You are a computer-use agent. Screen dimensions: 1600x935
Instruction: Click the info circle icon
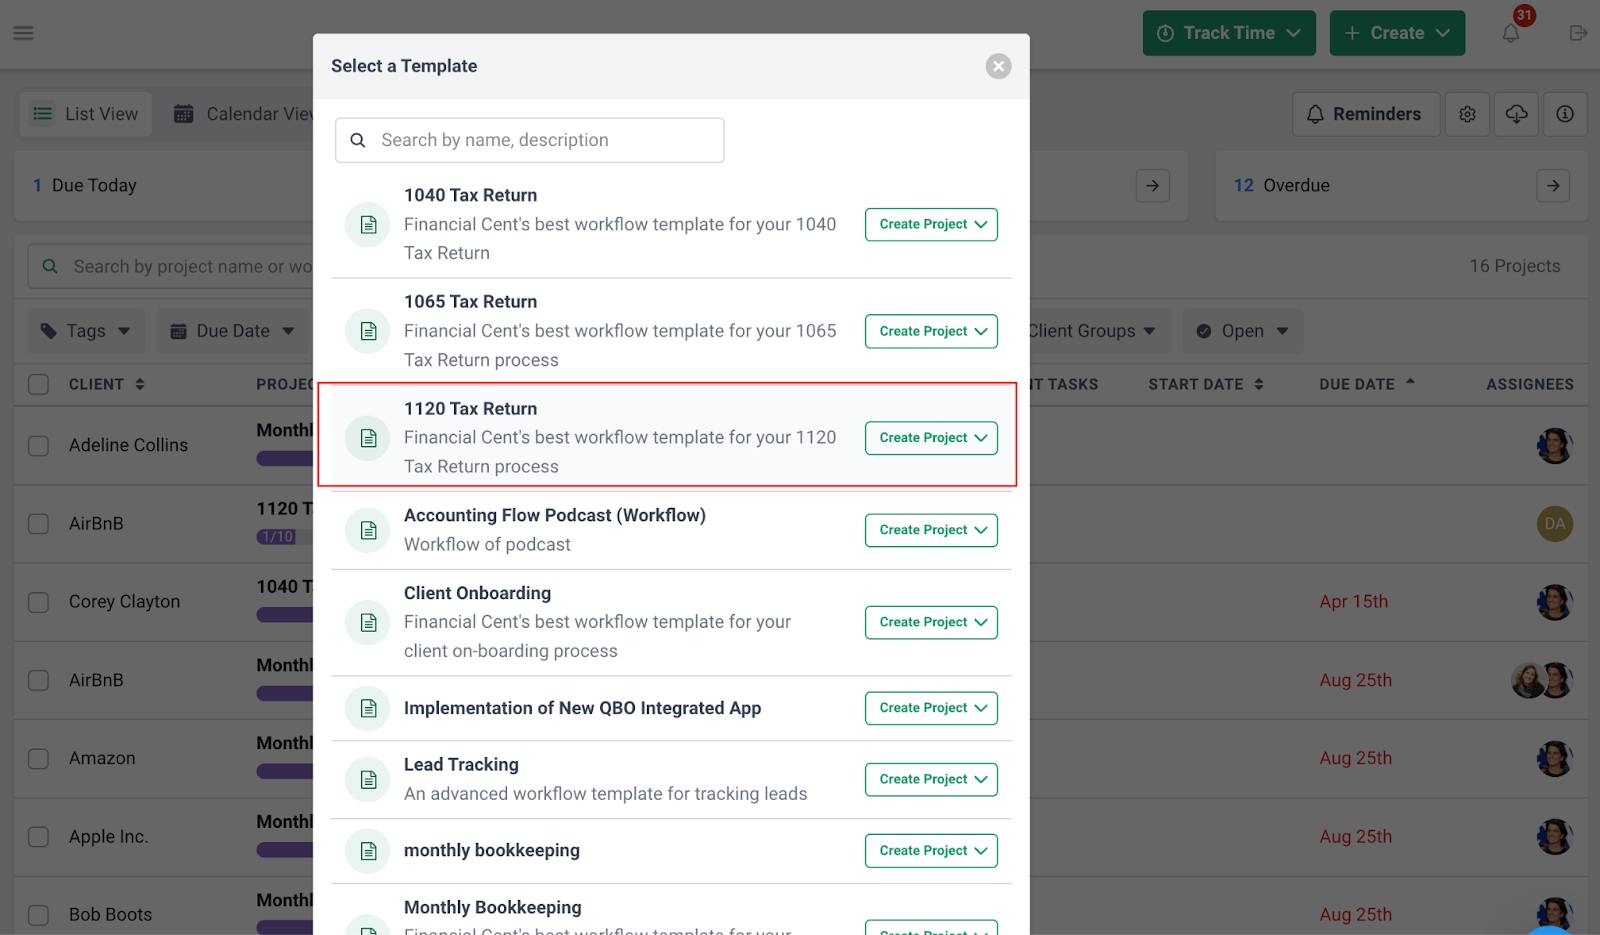[1565, 114]
